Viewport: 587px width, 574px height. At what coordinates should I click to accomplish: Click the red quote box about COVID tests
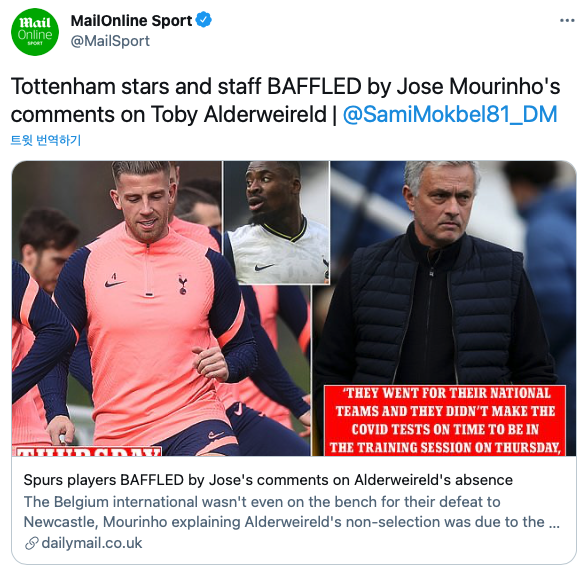click(445, 420)
